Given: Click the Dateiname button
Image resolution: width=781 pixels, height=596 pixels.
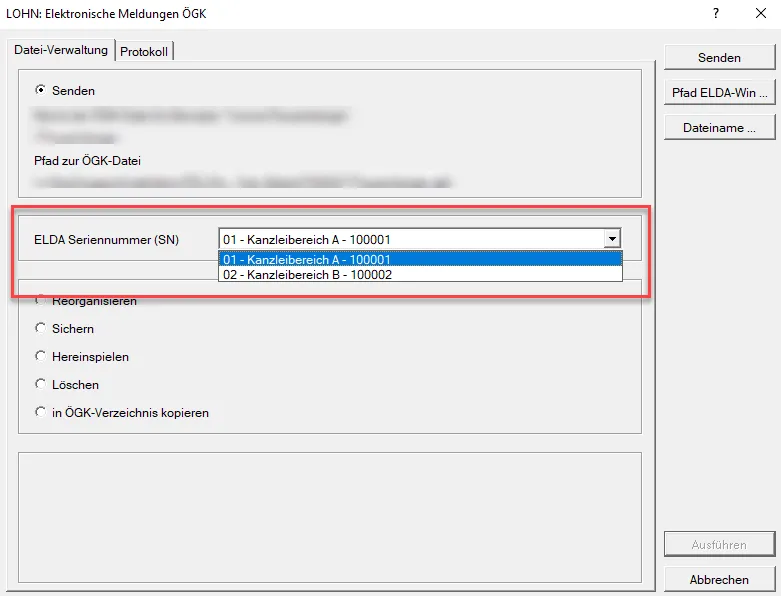Looking at the screenshot, I should pyautogui.click(x=719, y=127).
